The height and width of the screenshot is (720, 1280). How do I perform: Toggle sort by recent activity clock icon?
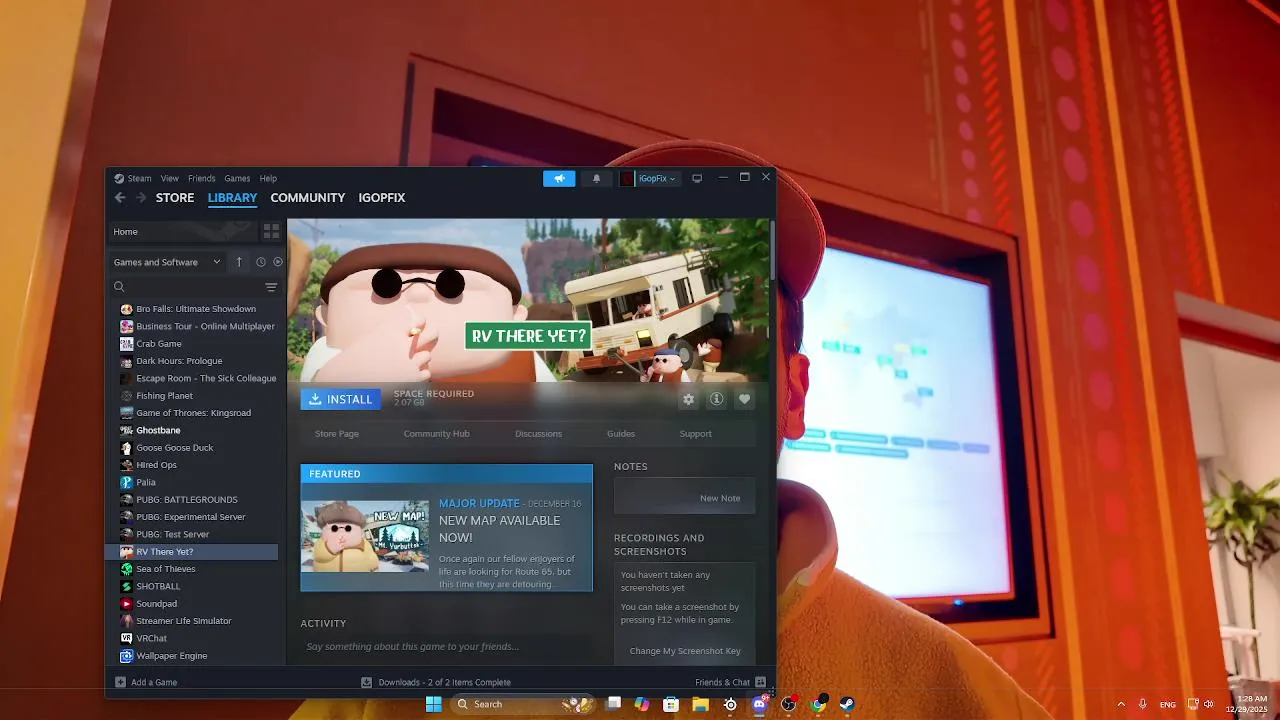click(260, 262)
